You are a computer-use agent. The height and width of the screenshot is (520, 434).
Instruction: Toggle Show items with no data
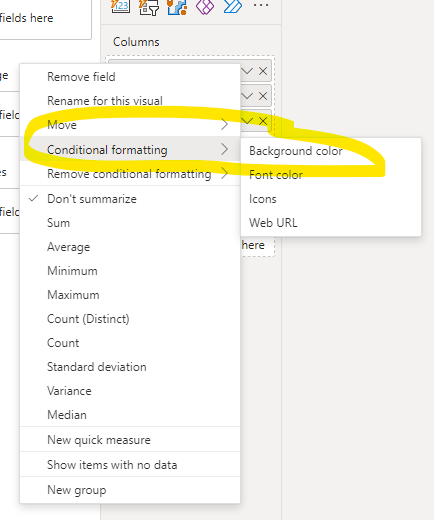pos(130,465)
